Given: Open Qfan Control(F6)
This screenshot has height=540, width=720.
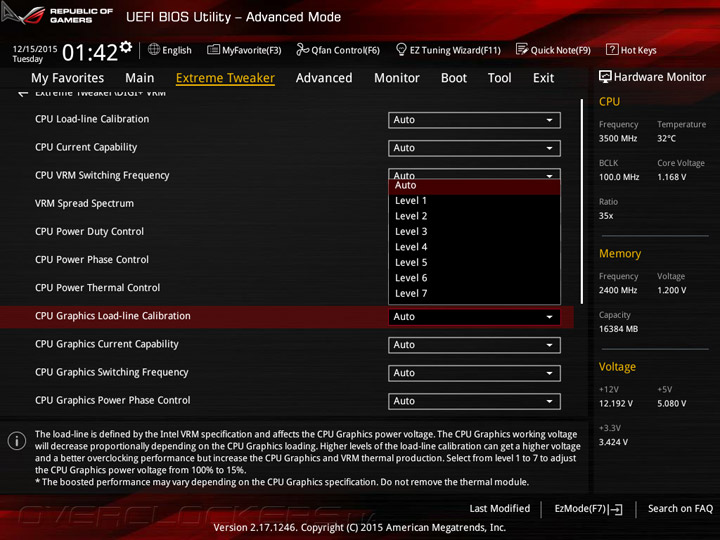Looking at the screenshot, I should [338, 50].
